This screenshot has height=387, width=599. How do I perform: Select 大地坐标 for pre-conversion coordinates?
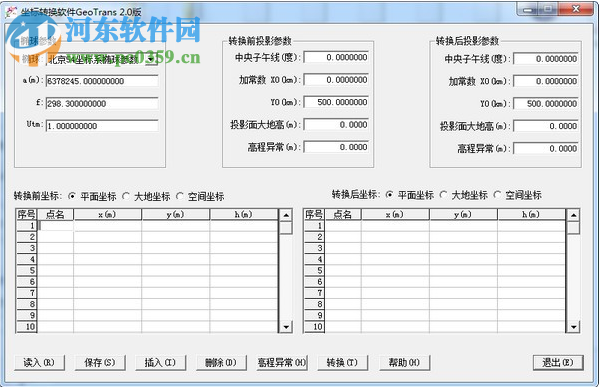point(146,196)
